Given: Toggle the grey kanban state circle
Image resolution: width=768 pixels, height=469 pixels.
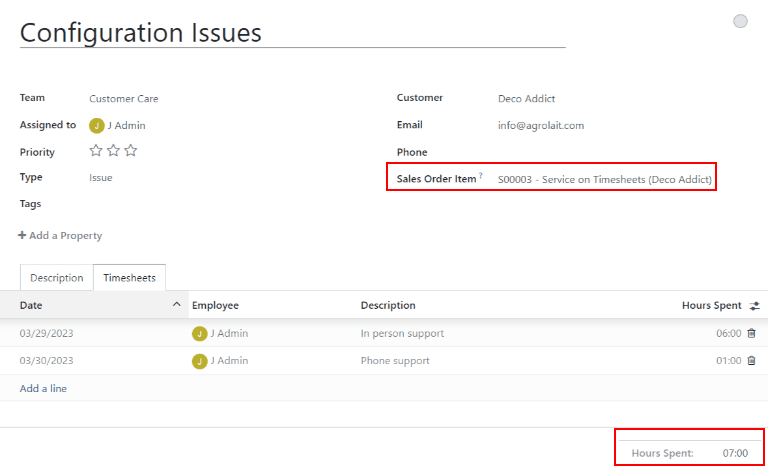Looking at the screenshot, I should pos(740,21).
